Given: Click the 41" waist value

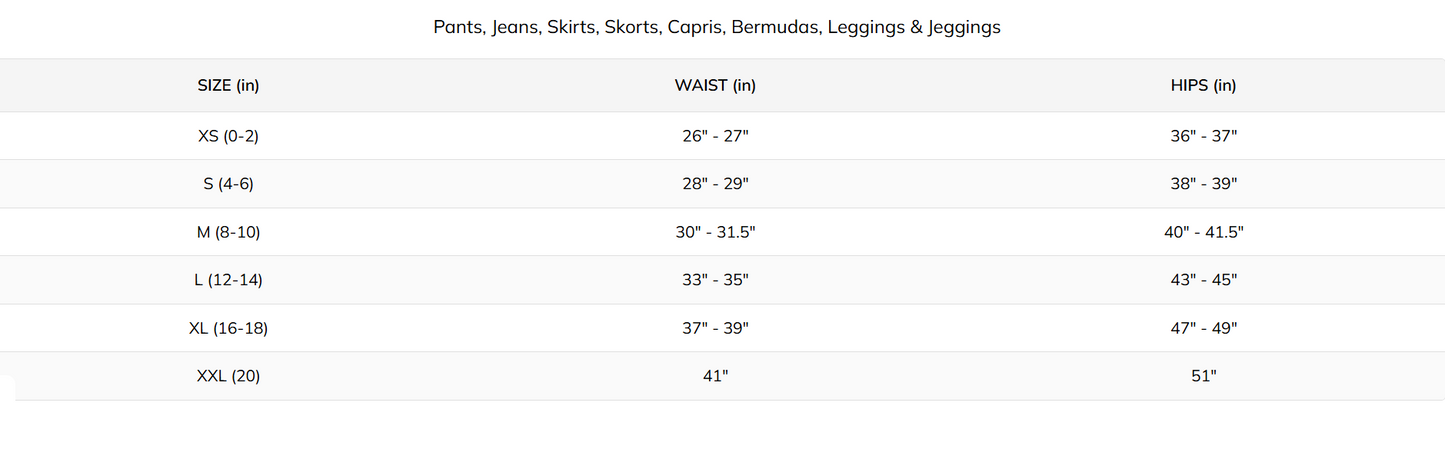Looking at the screenshot, I should tap(715, 376).
